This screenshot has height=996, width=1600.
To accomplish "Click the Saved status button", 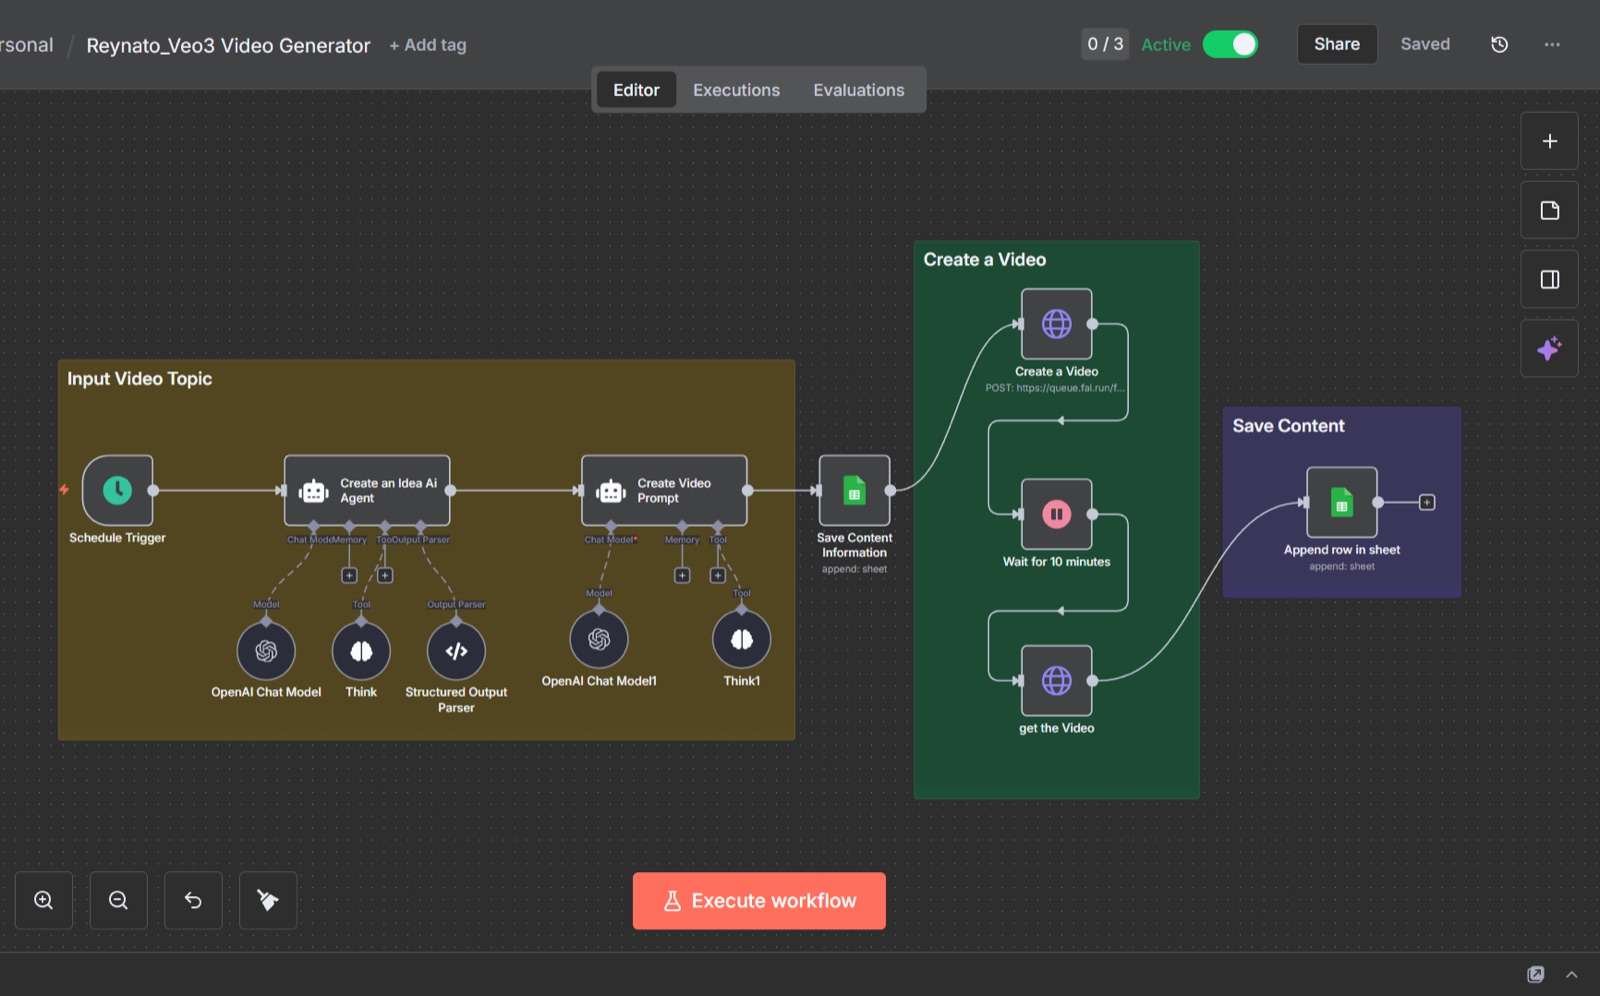I will pos(1425,44).
